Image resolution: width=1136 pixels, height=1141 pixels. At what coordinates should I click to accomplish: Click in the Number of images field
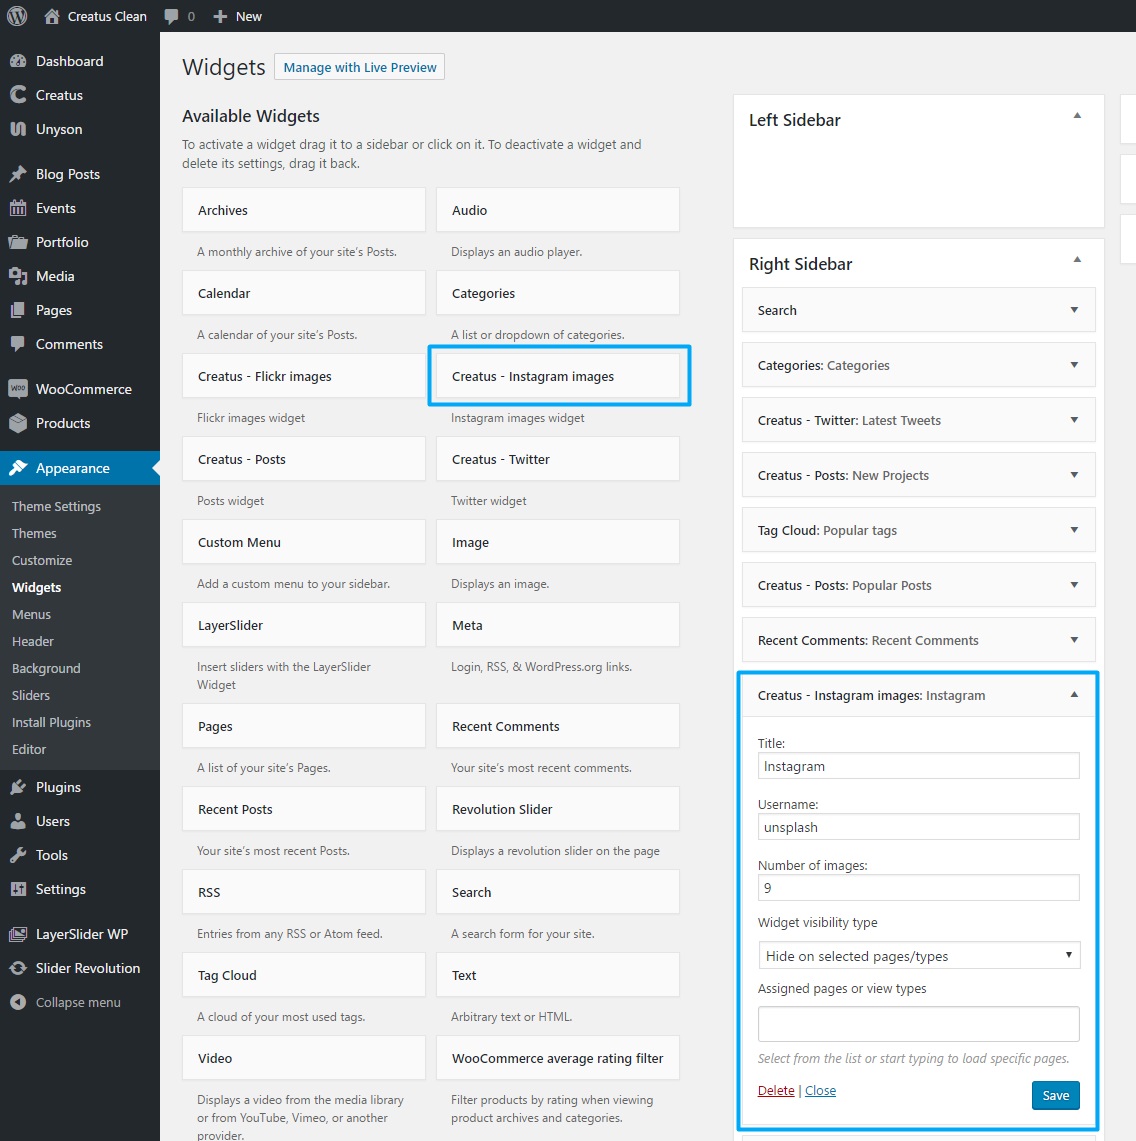tap(918, 888)
